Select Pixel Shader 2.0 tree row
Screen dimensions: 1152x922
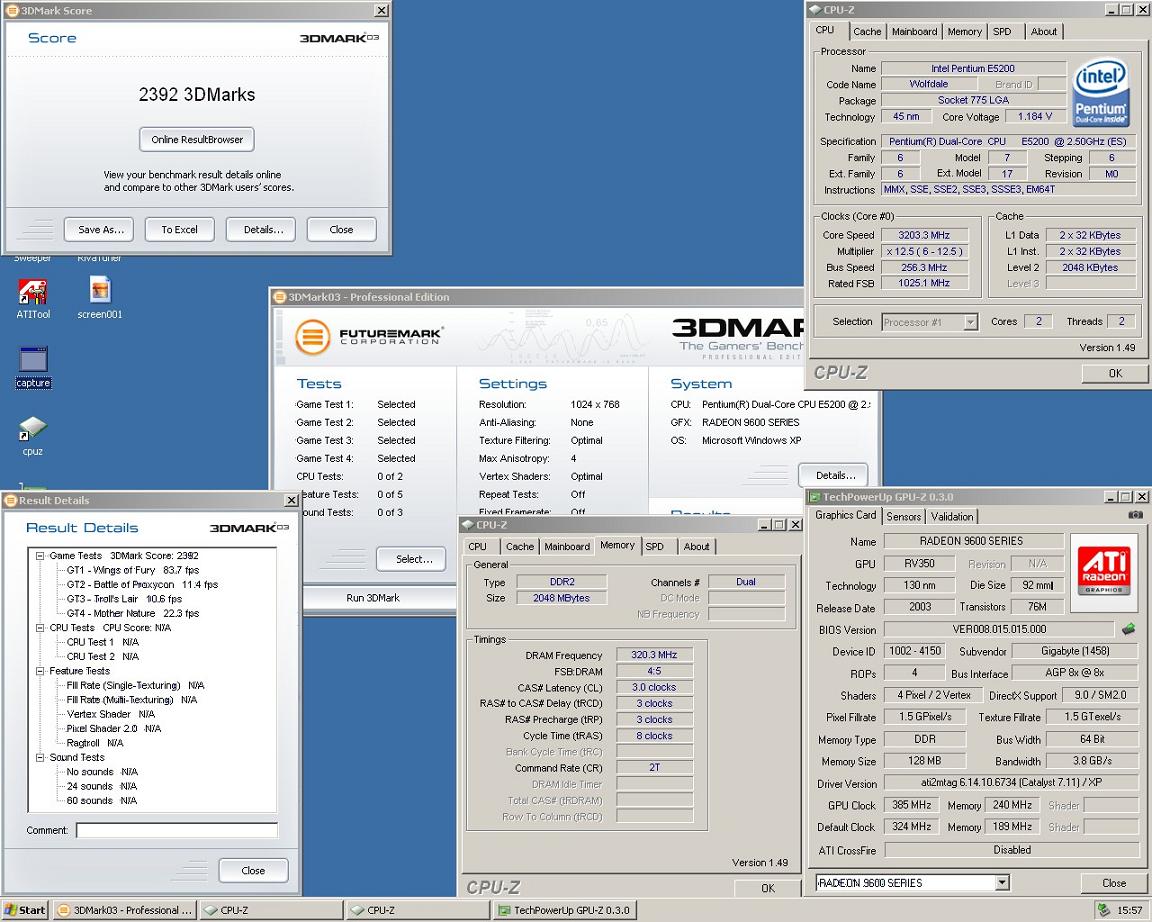click(x=113, y=729)
